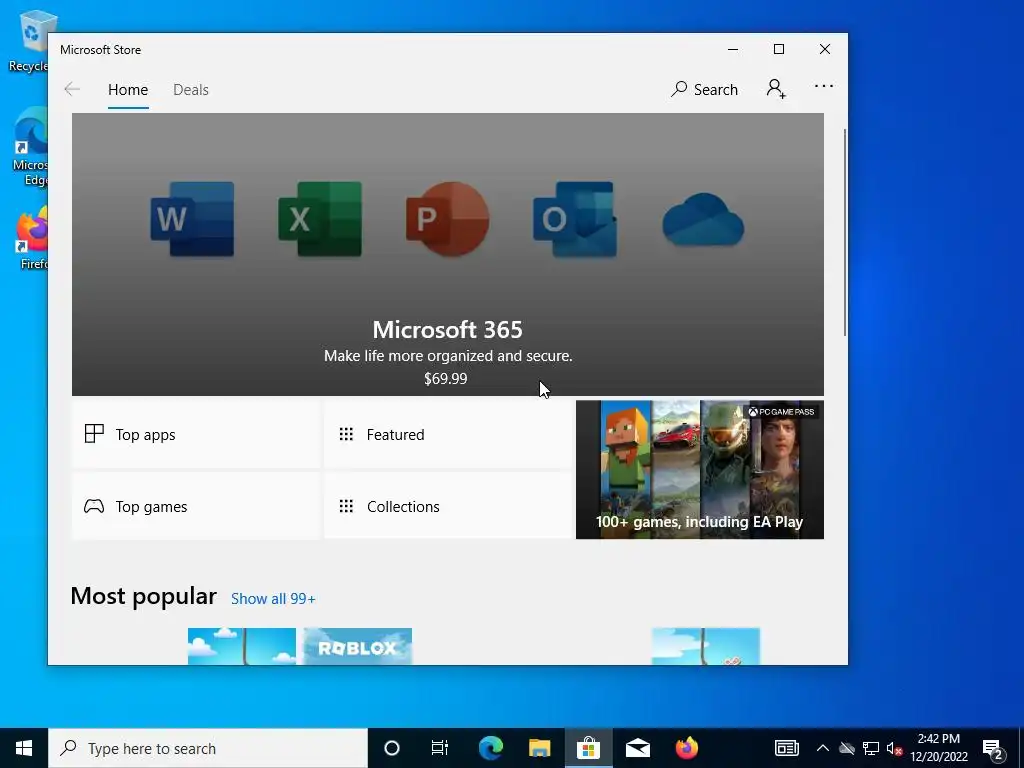Open the Collections tile

pos(448,506)
